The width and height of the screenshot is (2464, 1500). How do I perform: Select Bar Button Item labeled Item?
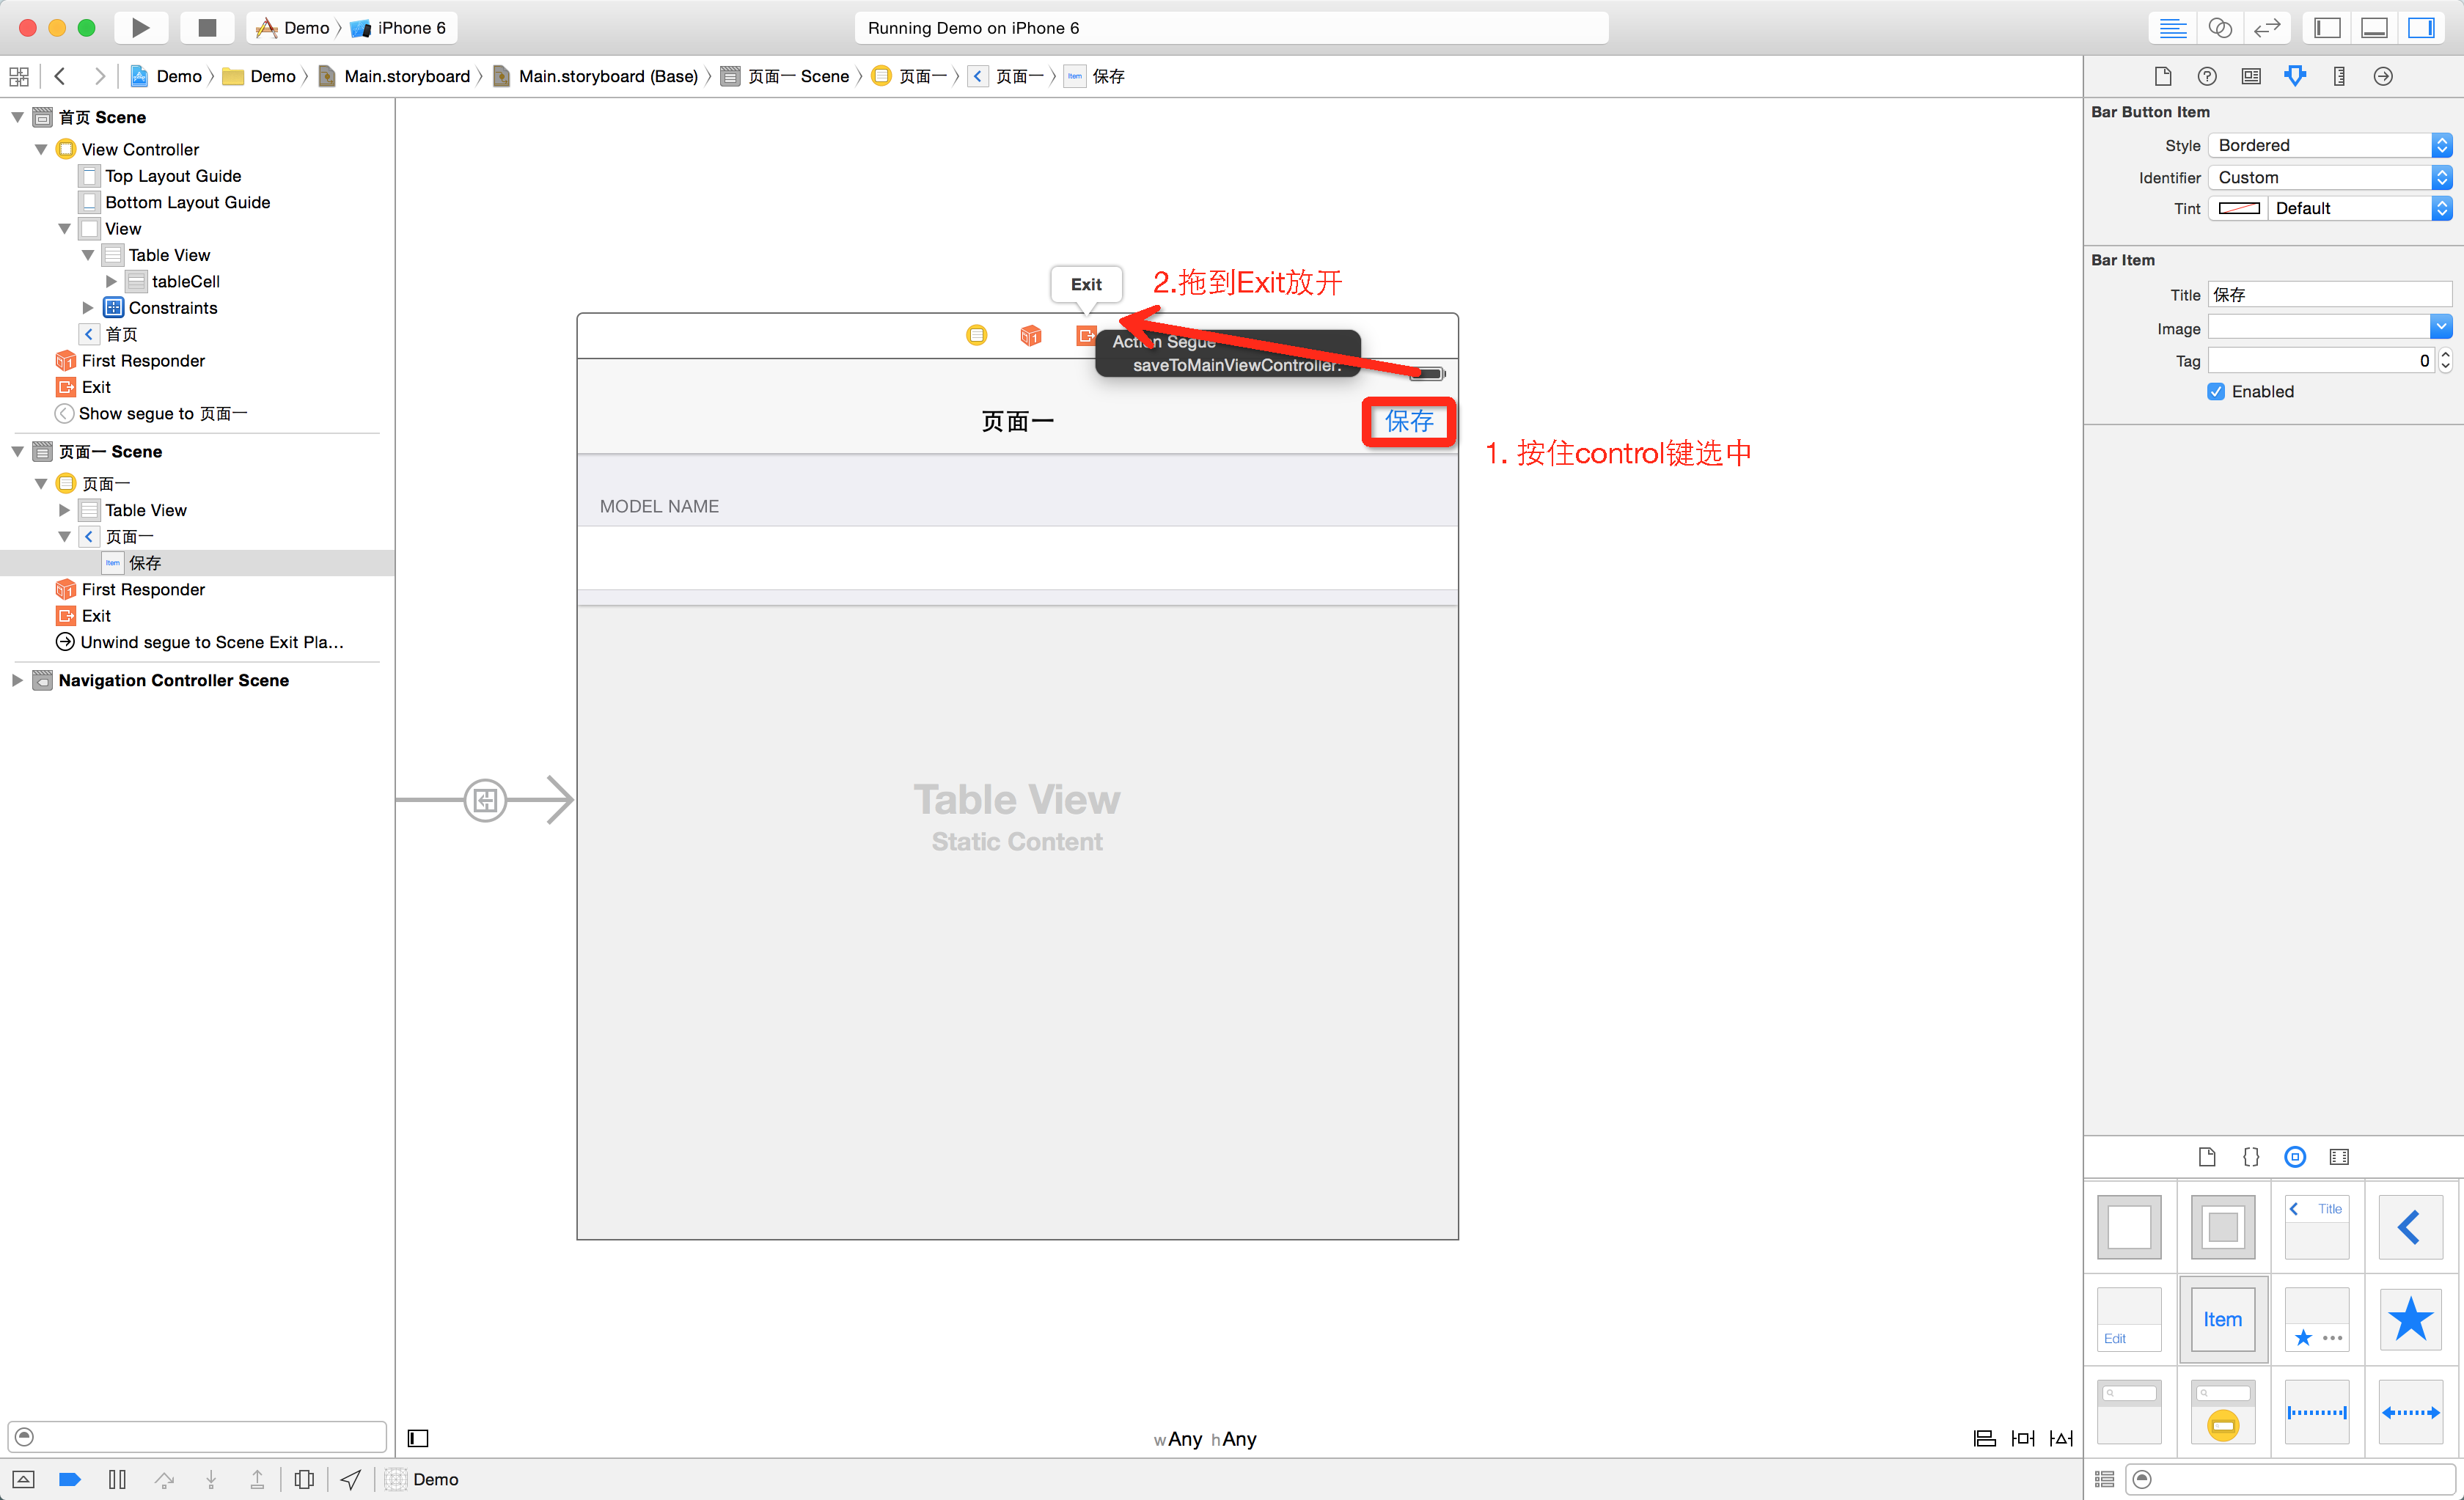[2223, 1319]
